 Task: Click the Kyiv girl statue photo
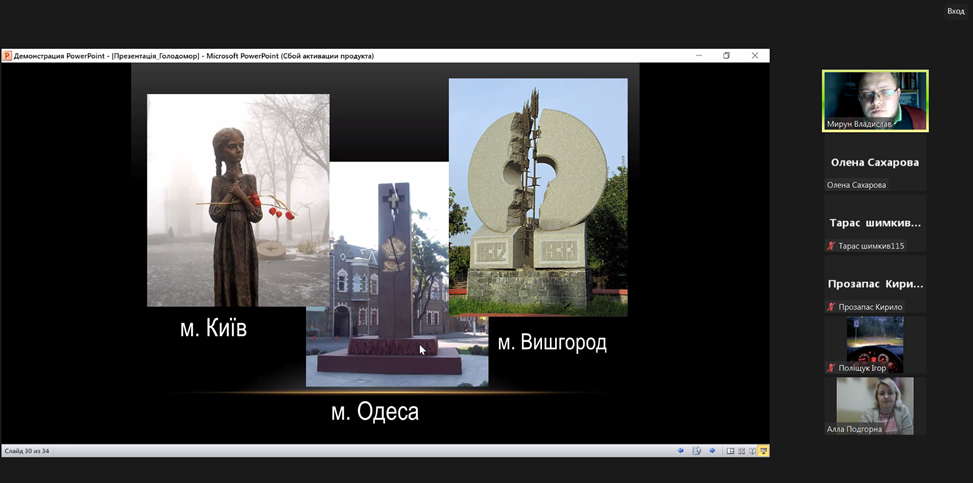pos(237,200)
